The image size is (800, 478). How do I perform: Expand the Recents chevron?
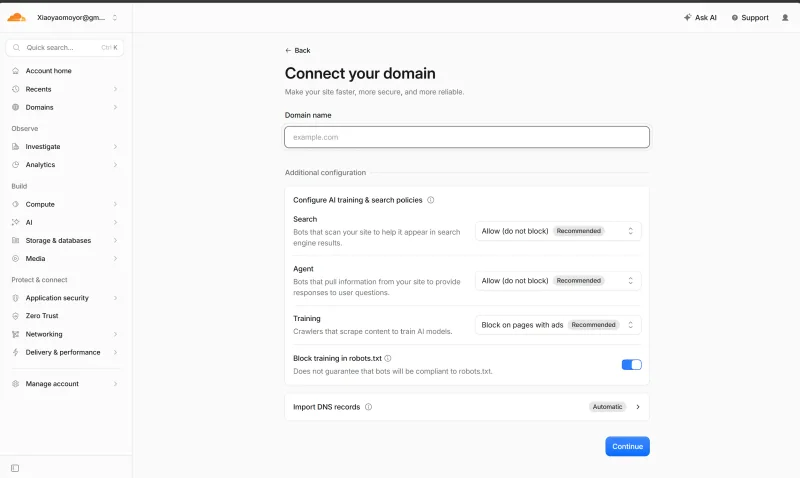click(115, 89)
